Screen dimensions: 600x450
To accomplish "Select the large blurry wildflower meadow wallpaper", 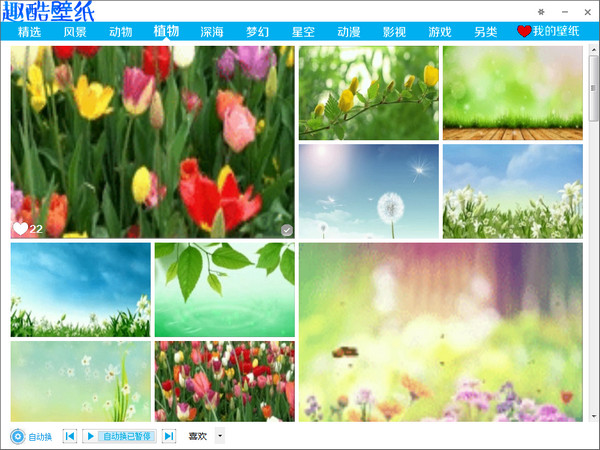I will (441, 332).
